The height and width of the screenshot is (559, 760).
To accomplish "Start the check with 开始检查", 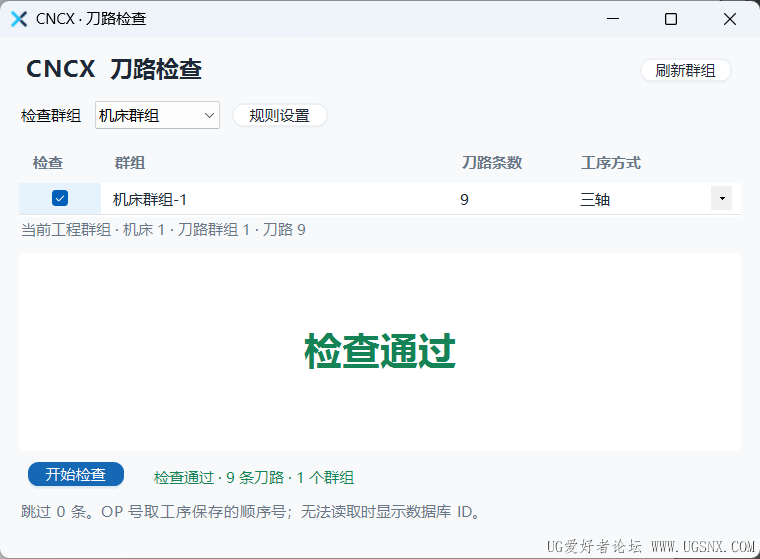I will 76,474.
